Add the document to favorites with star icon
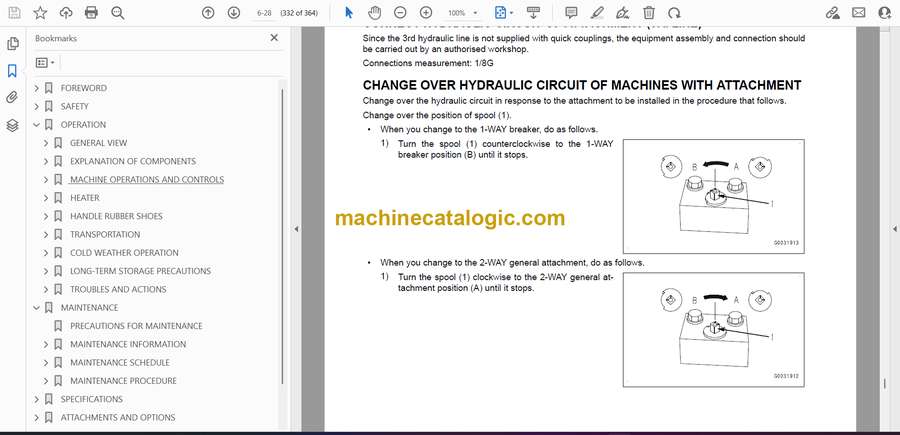Viewport: 900px width, 435px height. tap(40, 13)
